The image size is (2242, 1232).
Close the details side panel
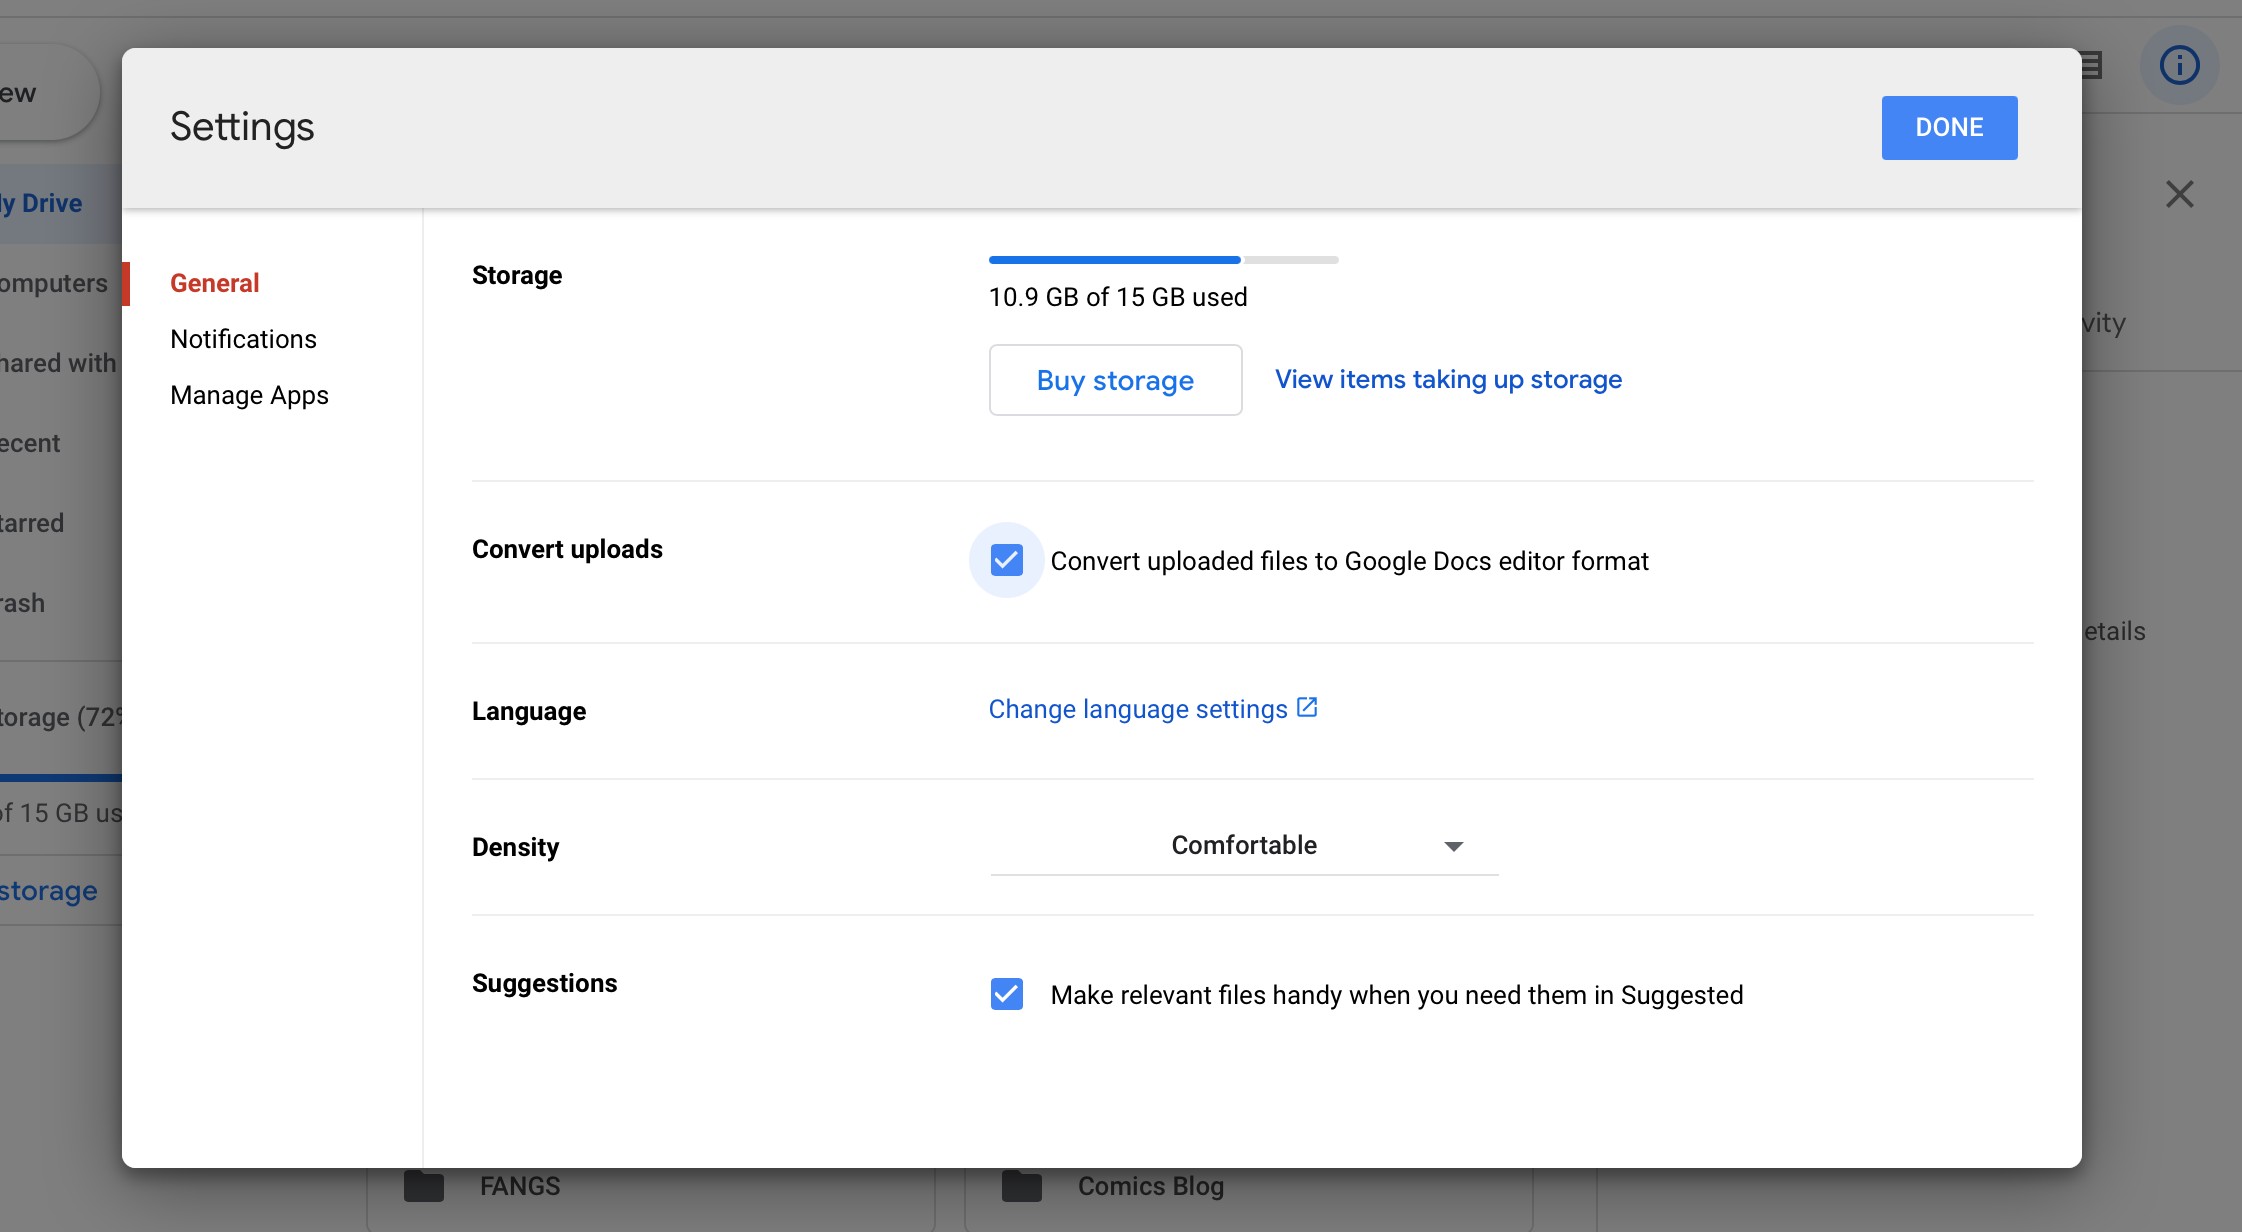coord(2179,194)
